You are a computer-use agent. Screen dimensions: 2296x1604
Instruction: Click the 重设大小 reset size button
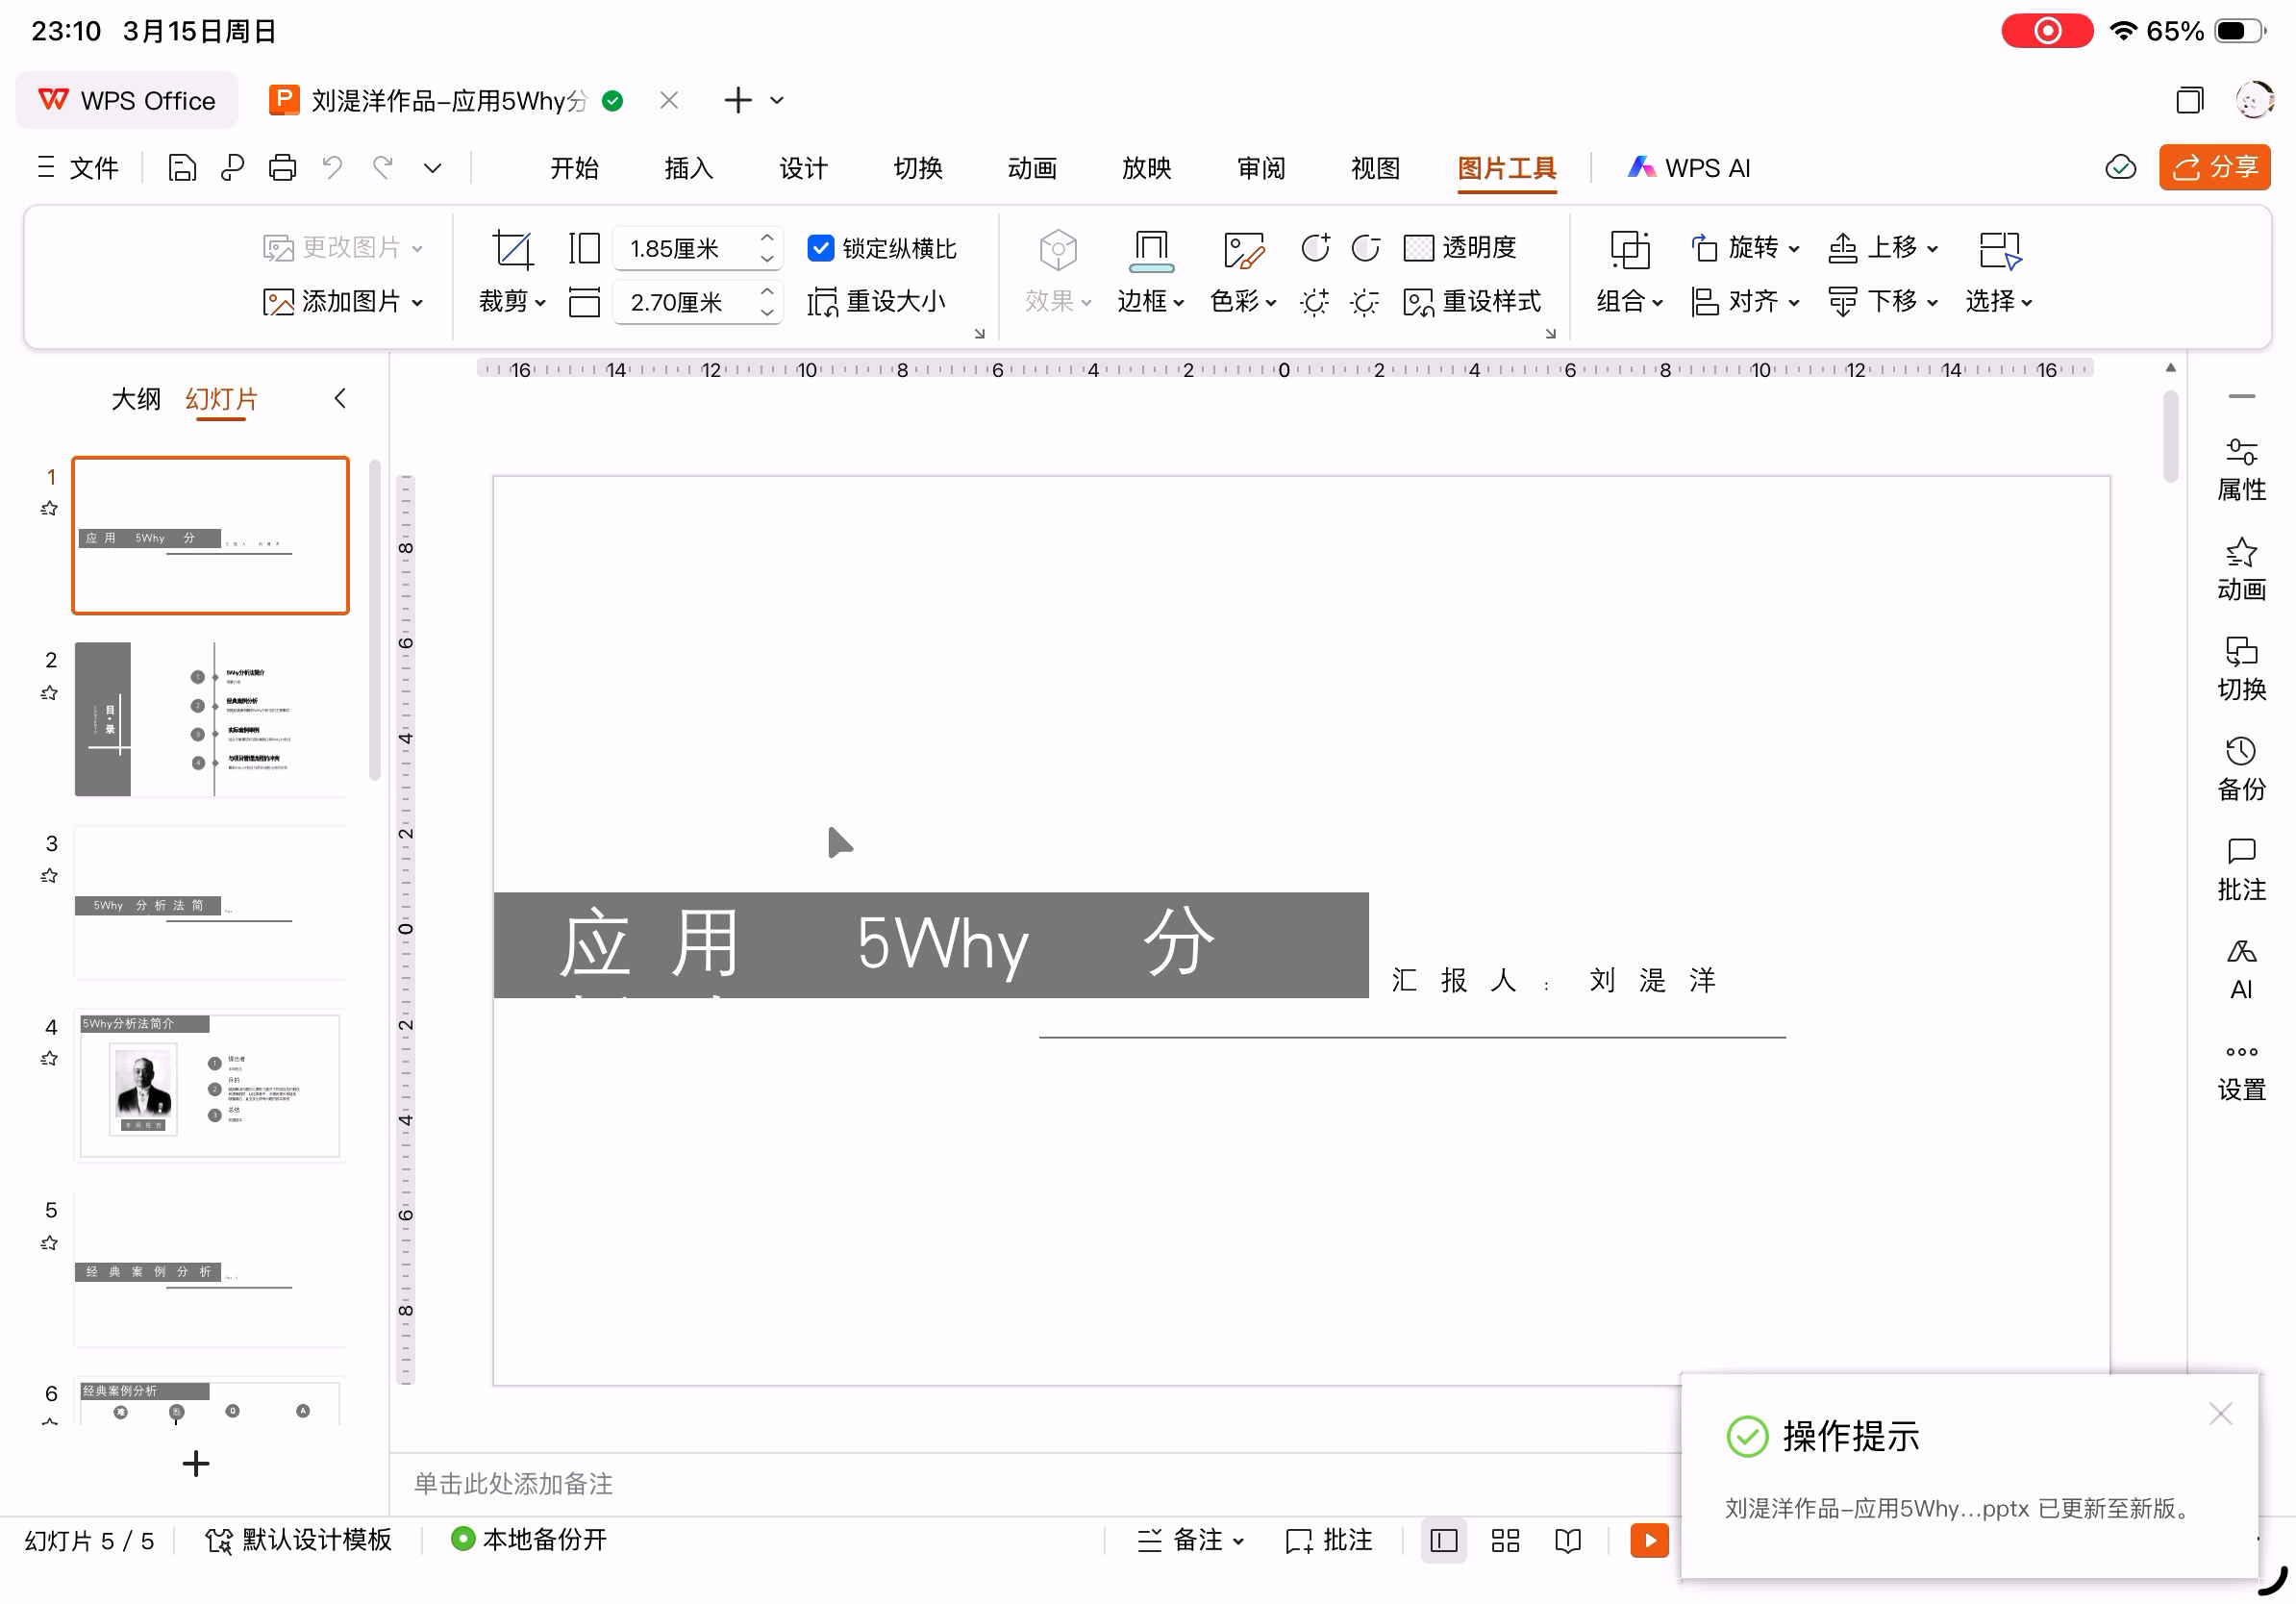[x=877, y=301]
